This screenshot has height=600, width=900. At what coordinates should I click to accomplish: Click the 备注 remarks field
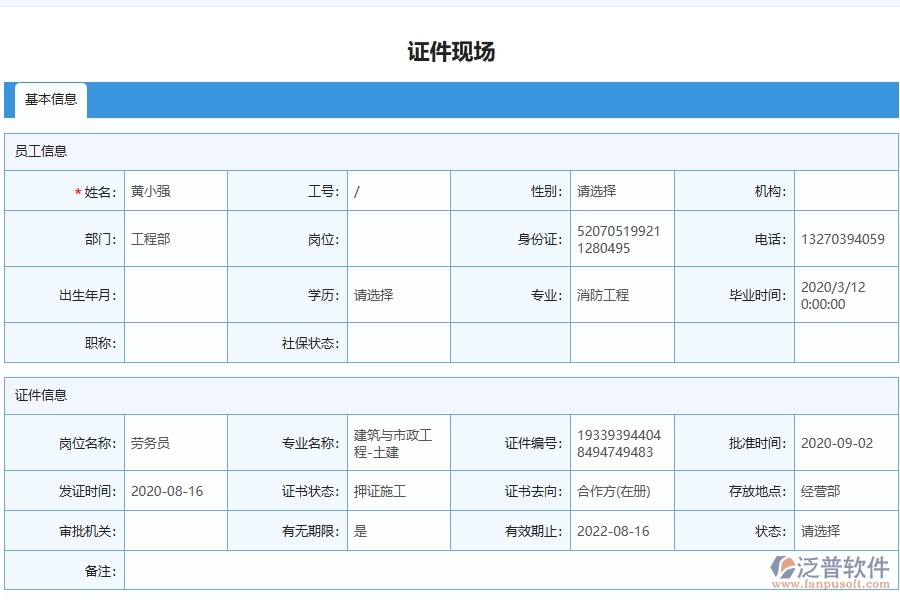[400, 572]
